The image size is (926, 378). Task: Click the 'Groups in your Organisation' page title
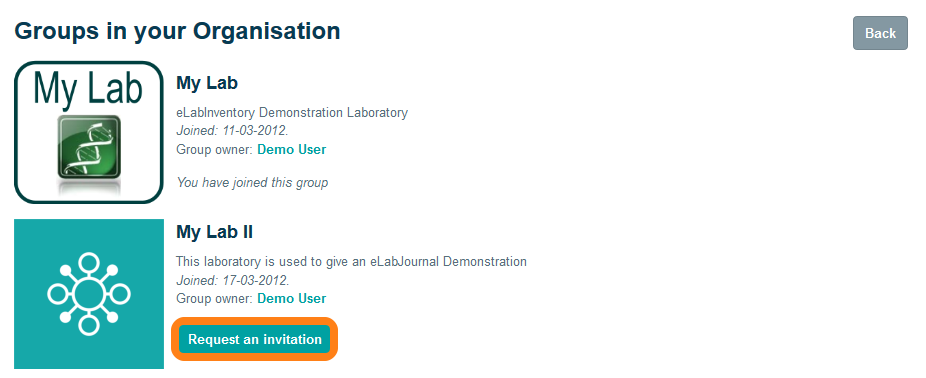(177, 31)
